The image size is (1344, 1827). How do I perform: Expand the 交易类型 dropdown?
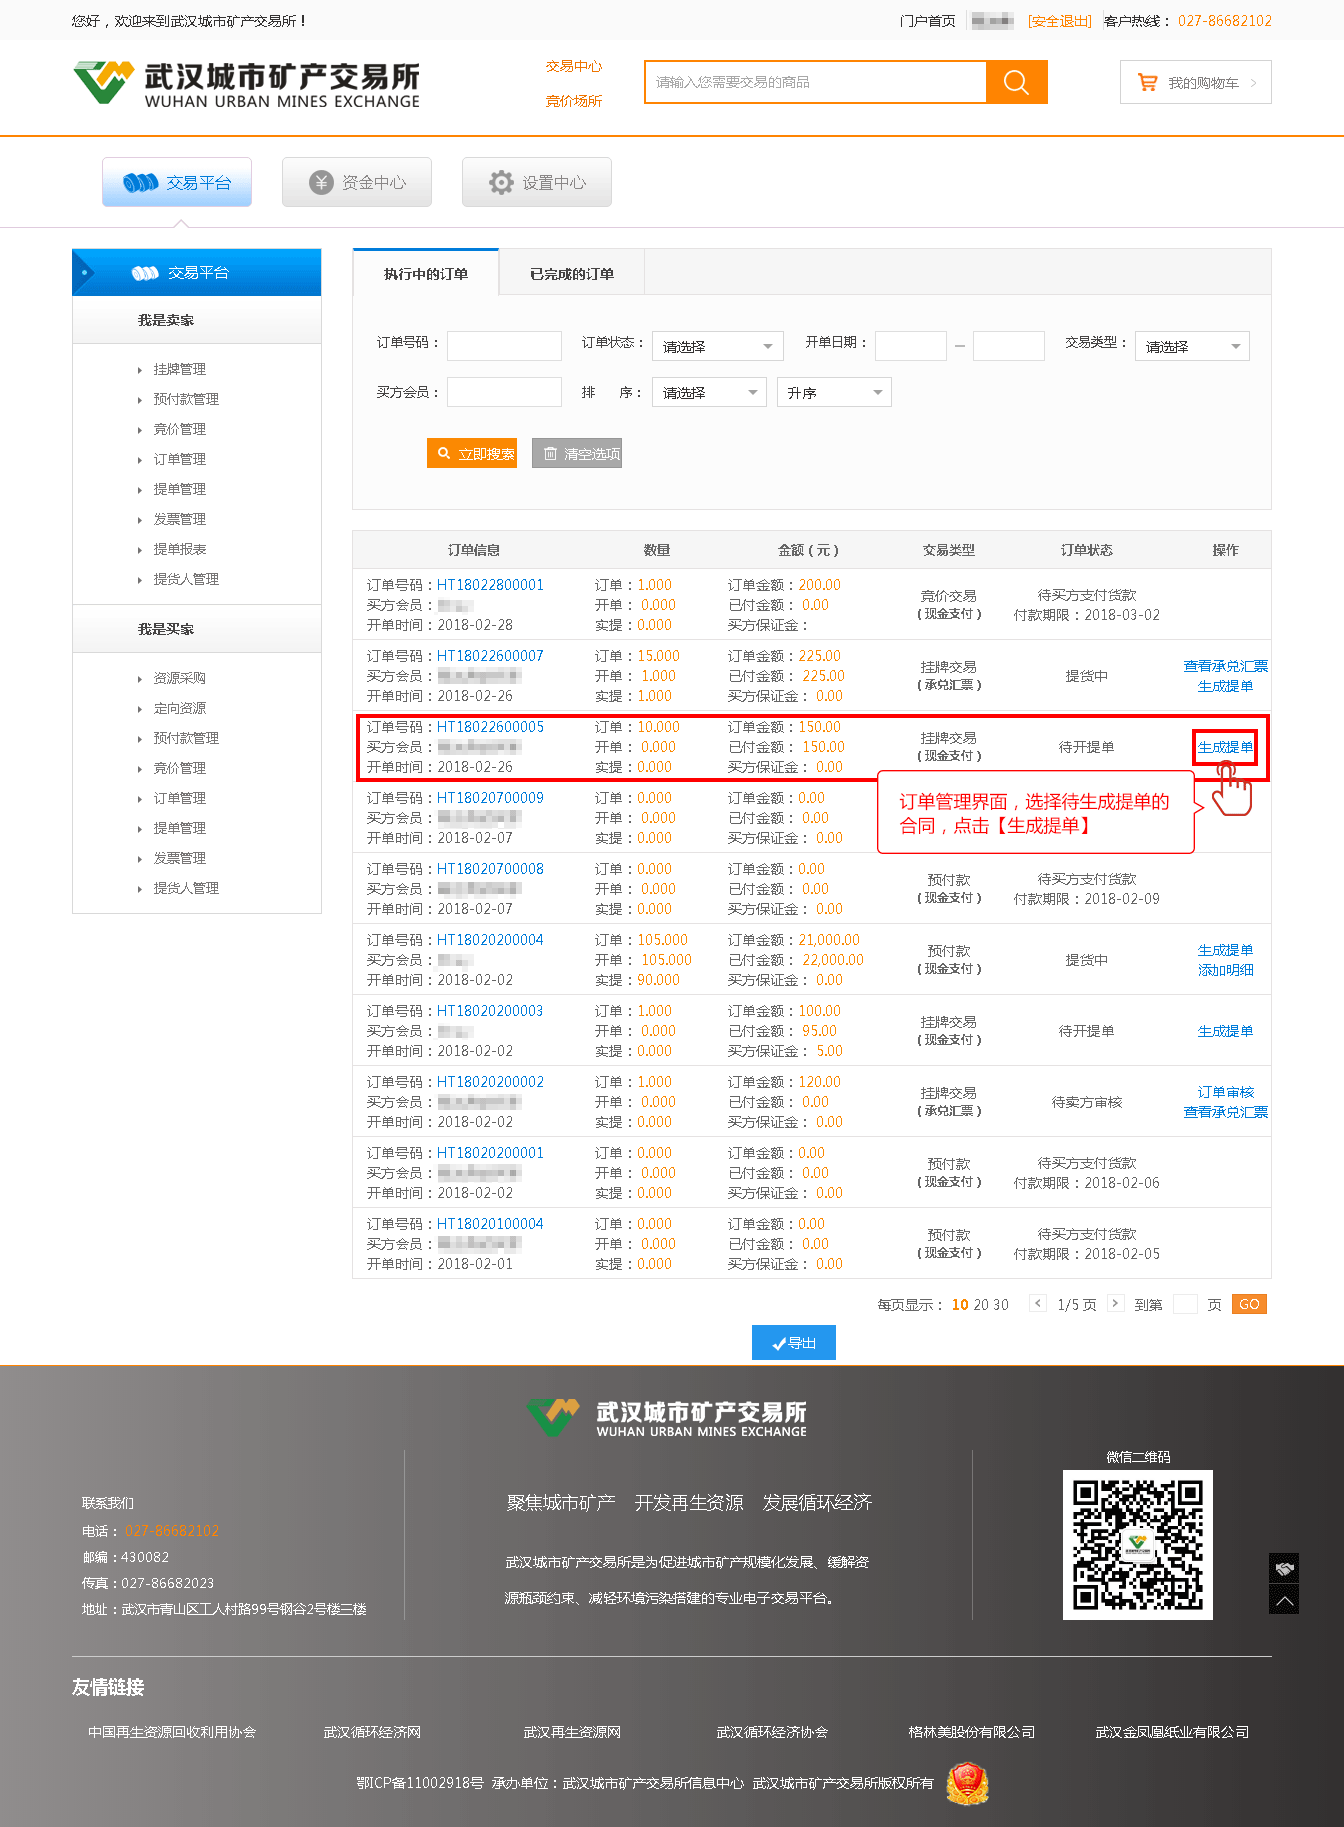(x=1191, y=347)
